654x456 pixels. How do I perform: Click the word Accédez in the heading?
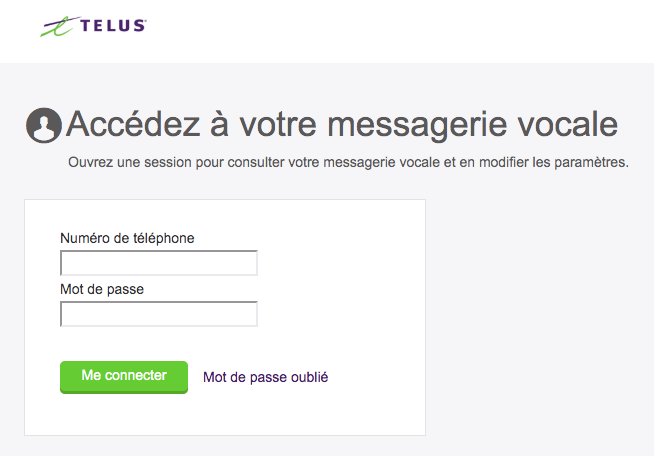[x=133, y=124]
